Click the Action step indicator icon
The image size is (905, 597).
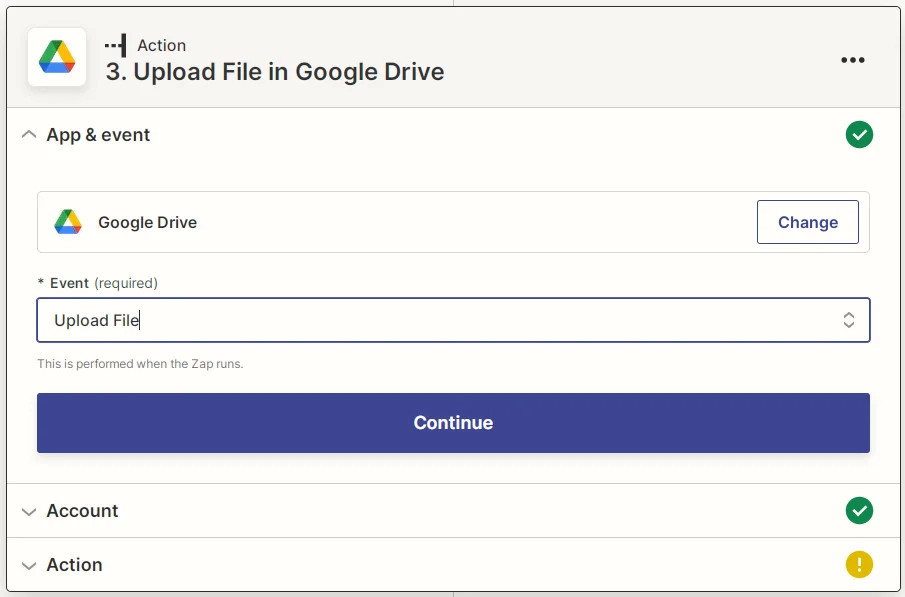pyautogui.click(x=113, y=44)
